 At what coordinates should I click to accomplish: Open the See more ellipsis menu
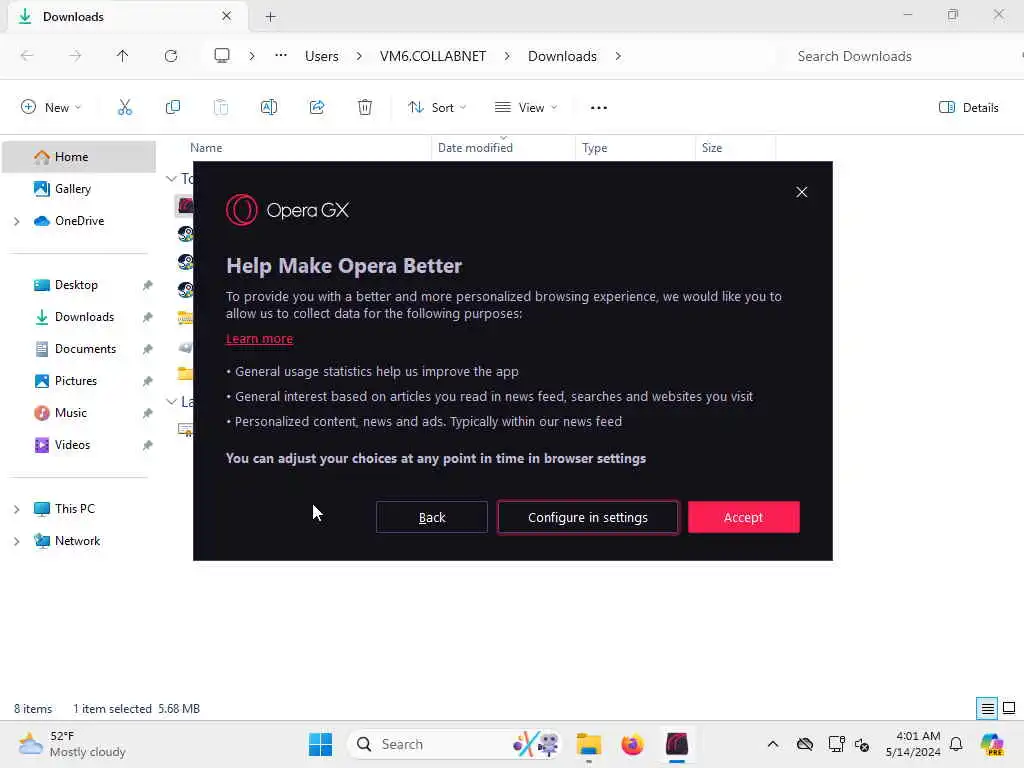click(x=599, y=108)
